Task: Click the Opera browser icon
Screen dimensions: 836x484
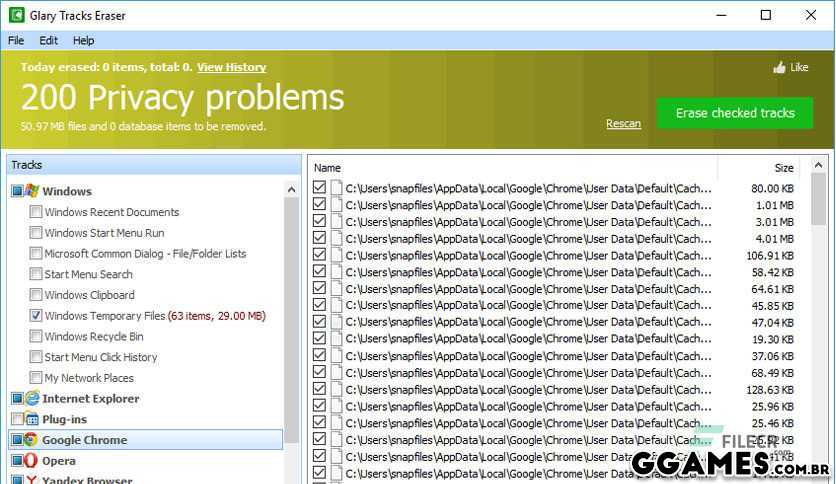Action: click(32, 461)
